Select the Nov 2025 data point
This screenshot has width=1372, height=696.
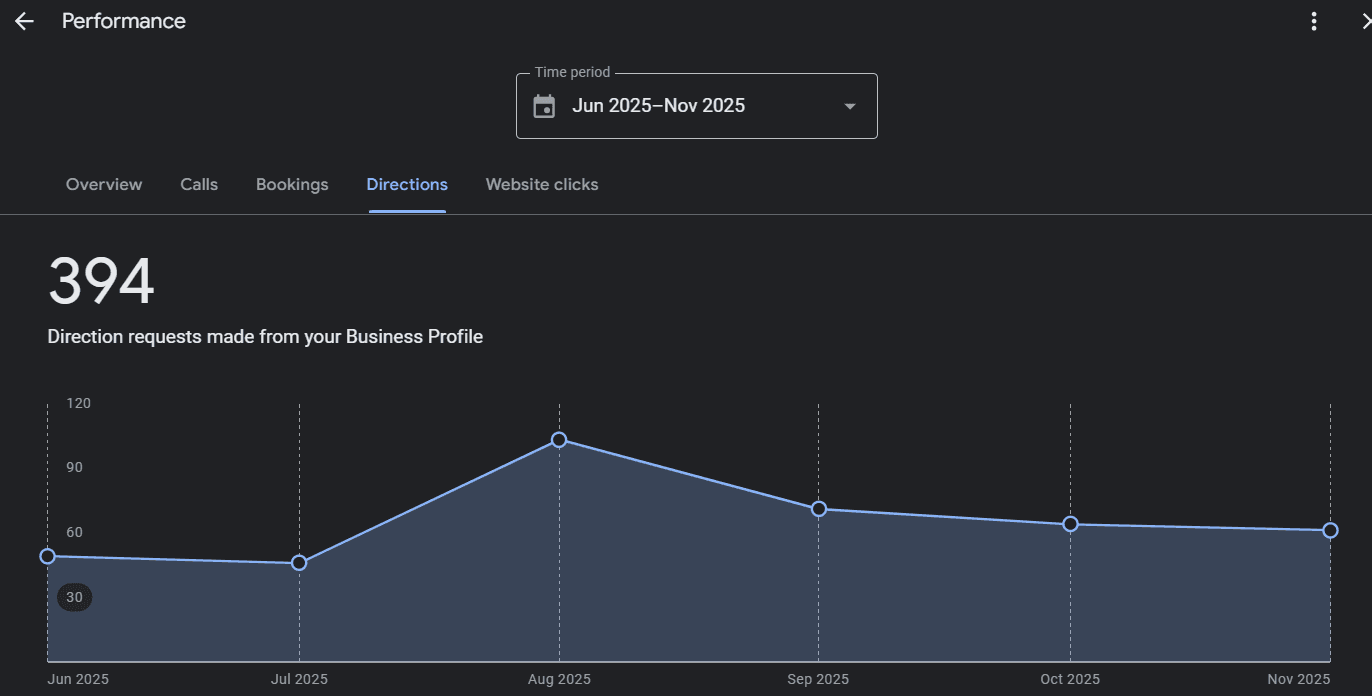pos(1330,530)
